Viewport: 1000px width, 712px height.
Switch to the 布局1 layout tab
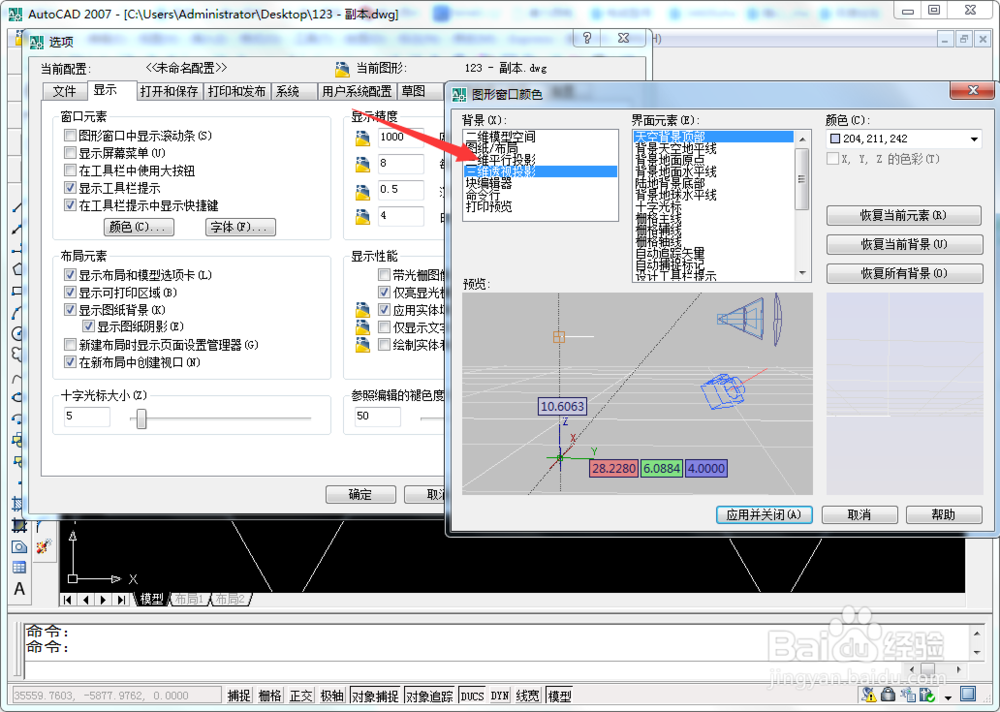coord(189,599)
